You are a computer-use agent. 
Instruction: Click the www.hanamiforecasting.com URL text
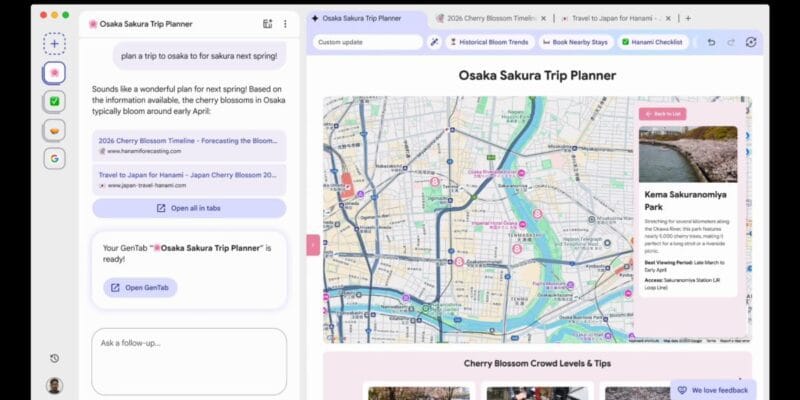coord(144,152)
